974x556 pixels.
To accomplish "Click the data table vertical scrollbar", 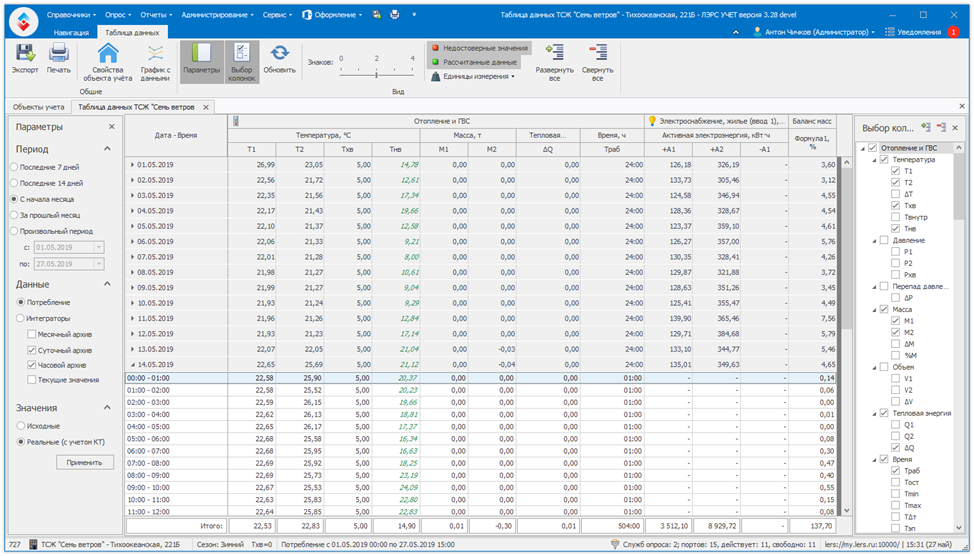I will click(x=845, y=335).
